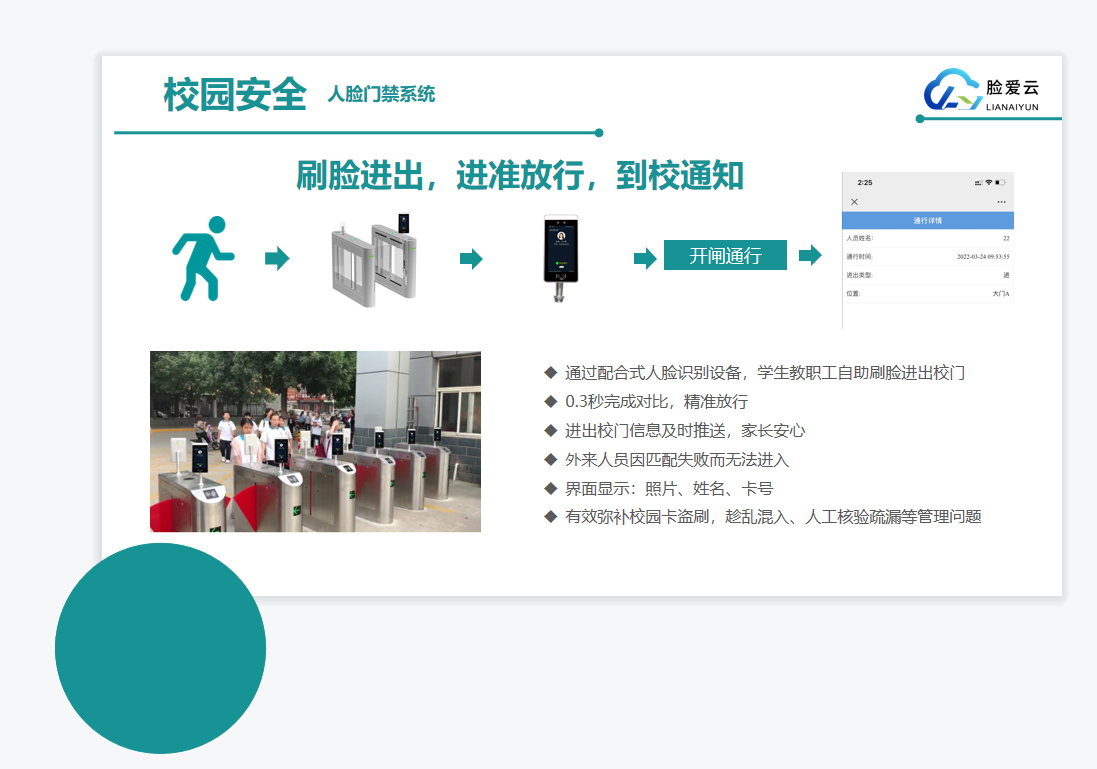Click the arrow between turnstile and terminal
This screenshot has width=1097, height=769.
pos(471,259)
